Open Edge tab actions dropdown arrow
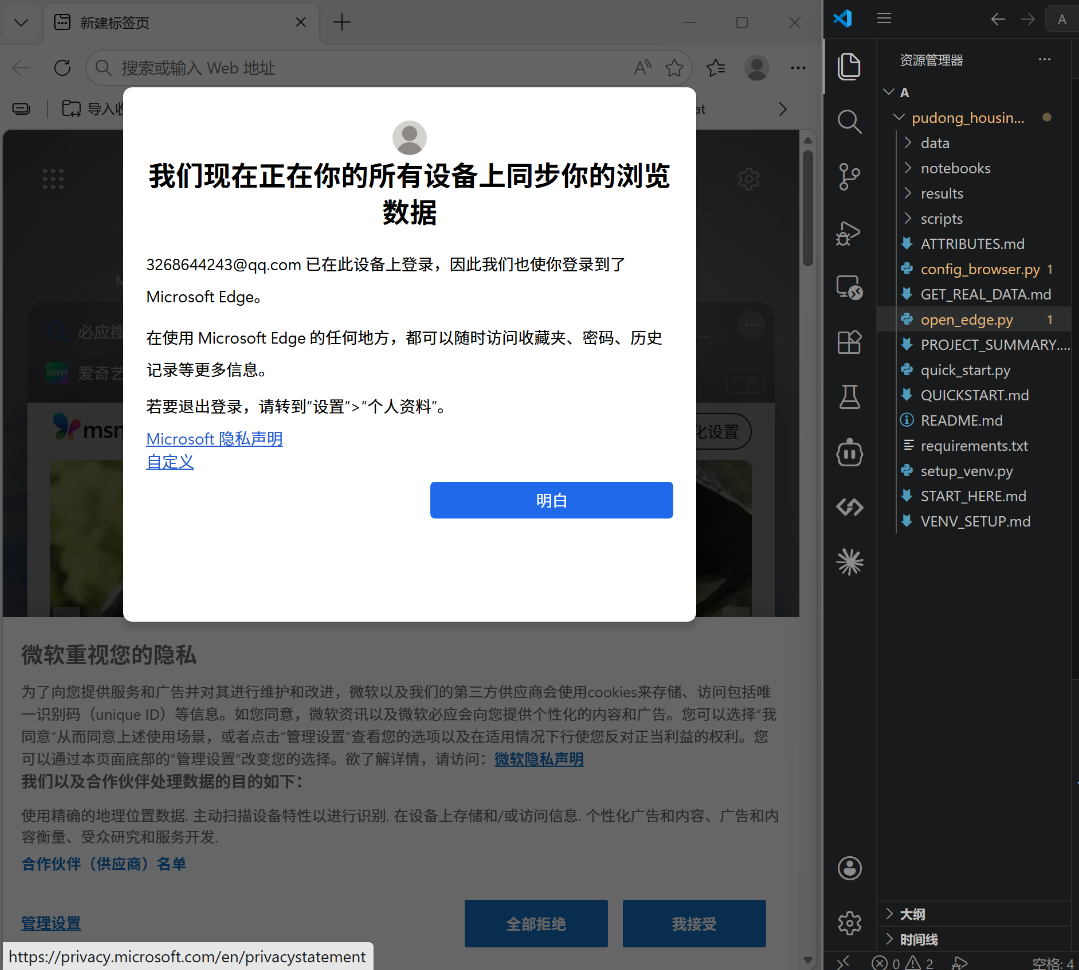 coord(21,23)
